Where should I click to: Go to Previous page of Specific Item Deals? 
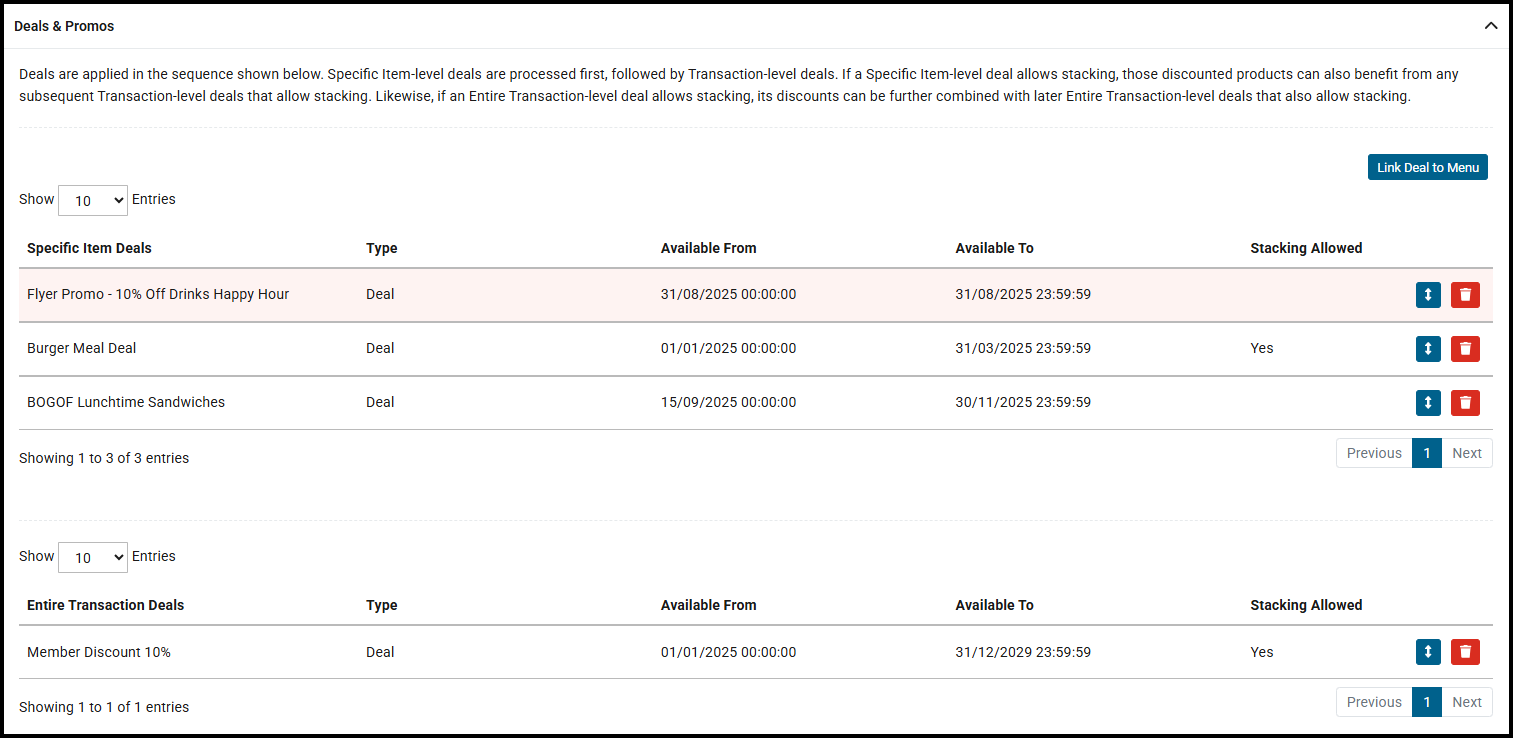click(1373, 453)
